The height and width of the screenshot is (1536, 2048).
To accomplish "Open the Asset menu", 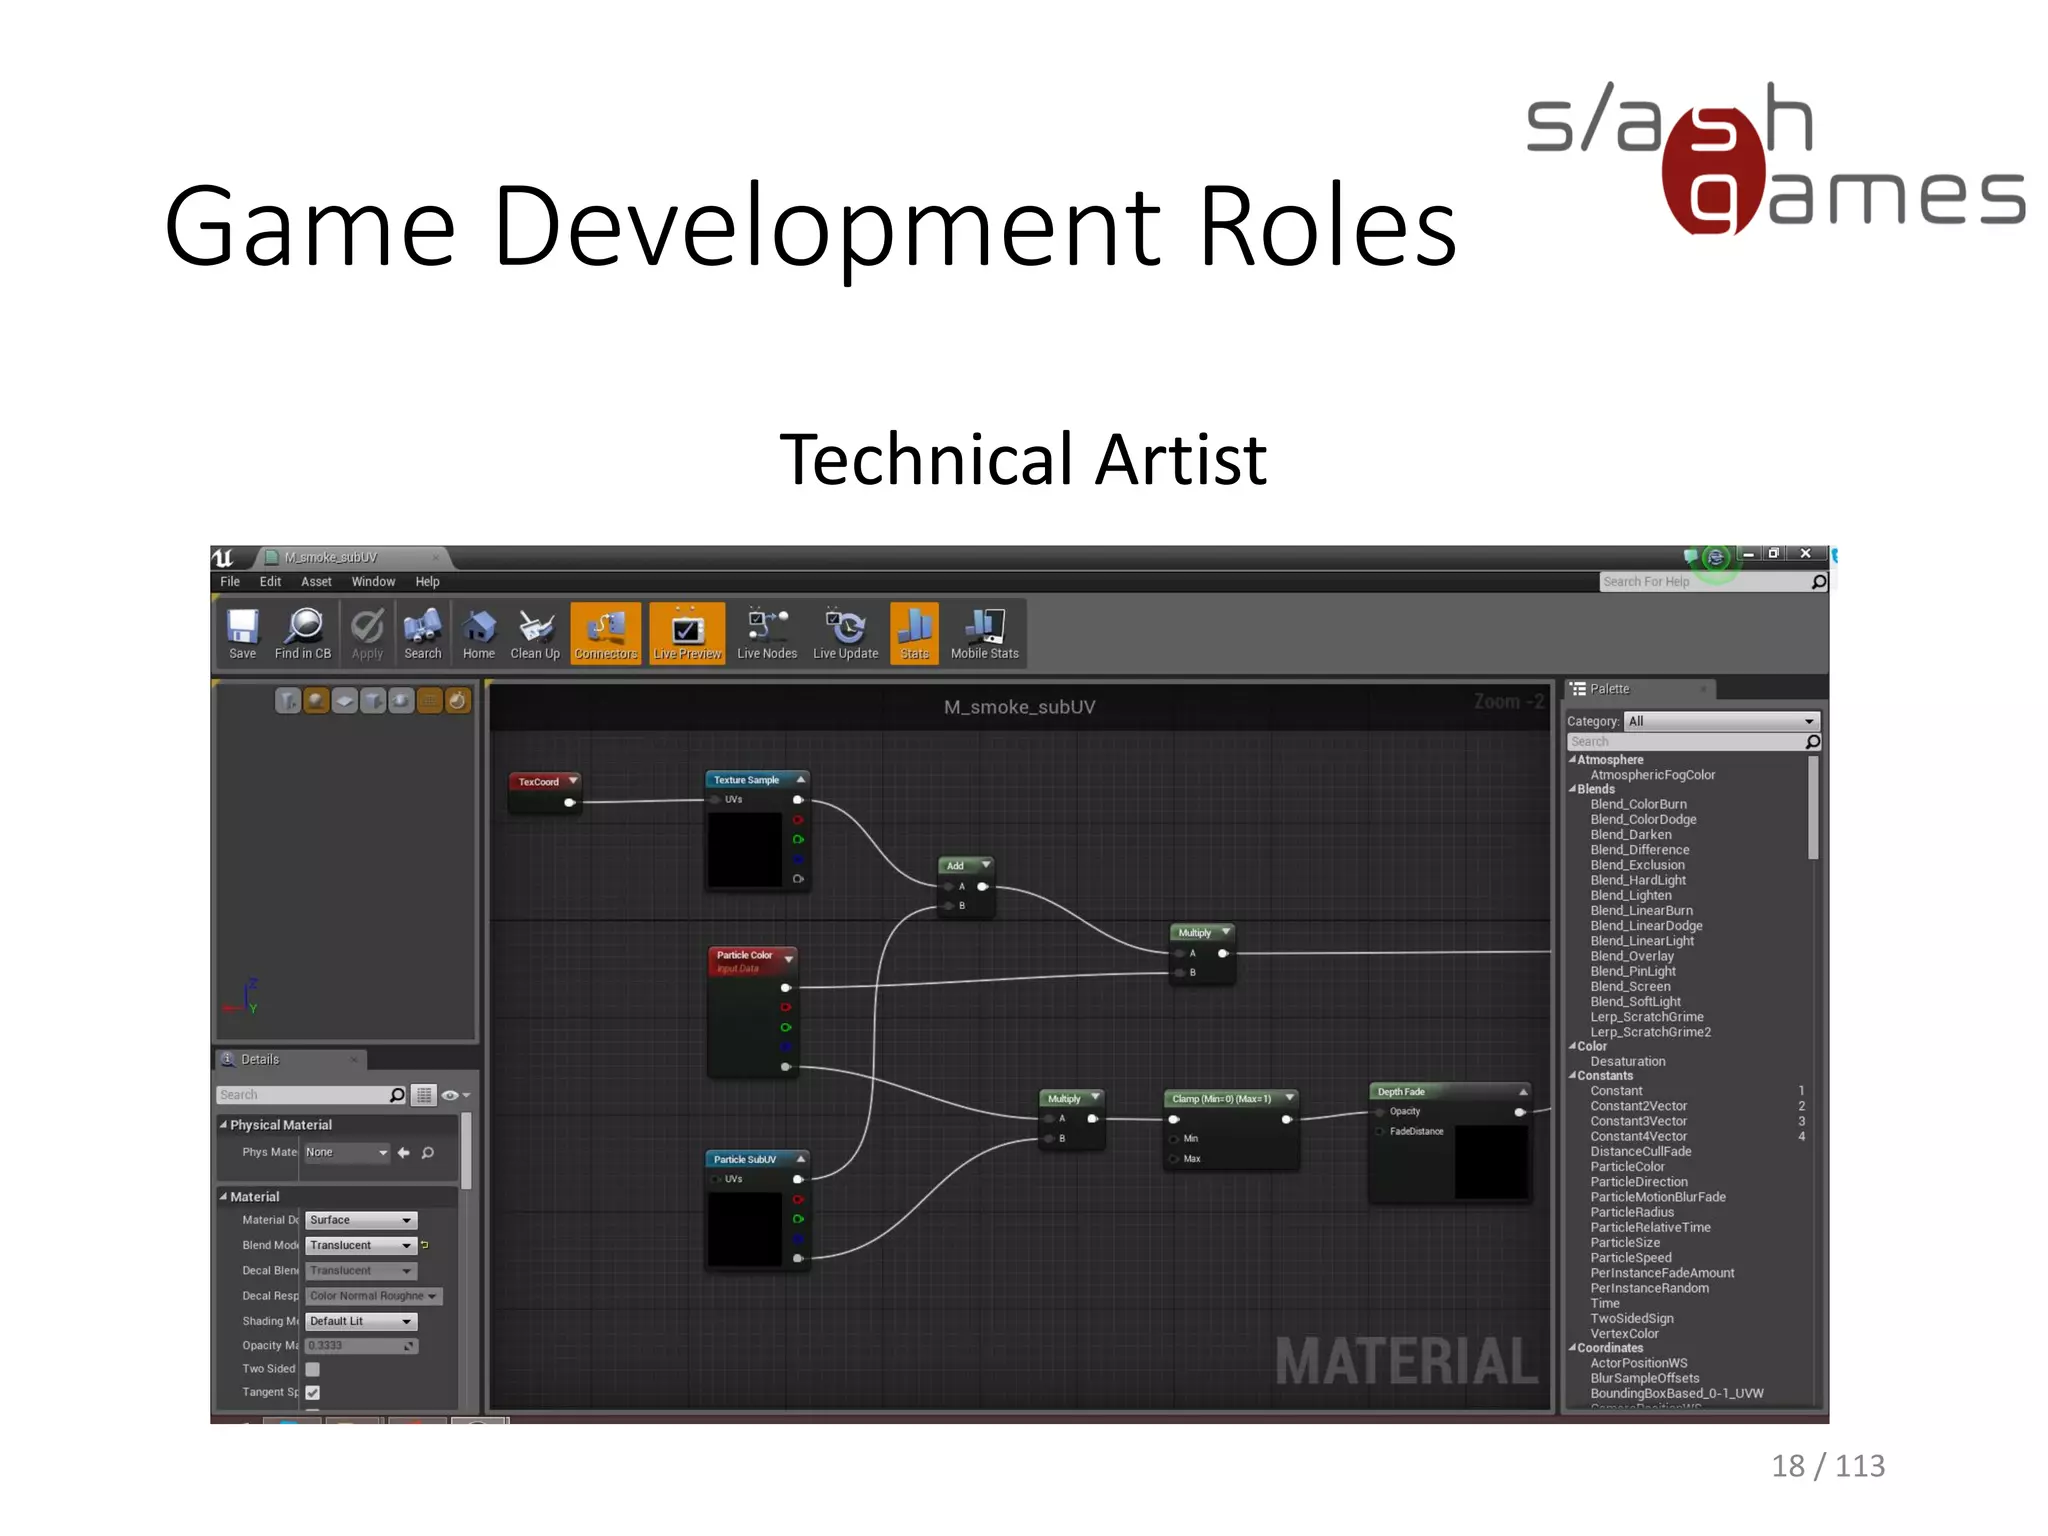I will (x=316, y=582).
